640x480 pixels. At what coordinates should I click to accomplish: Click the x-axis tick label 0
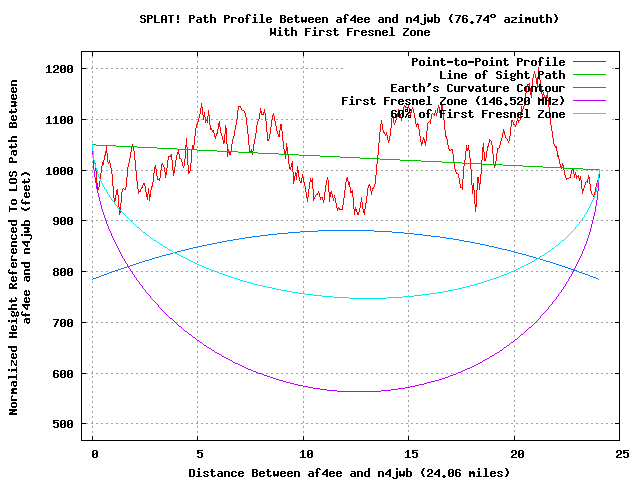(x=95, y=454)
